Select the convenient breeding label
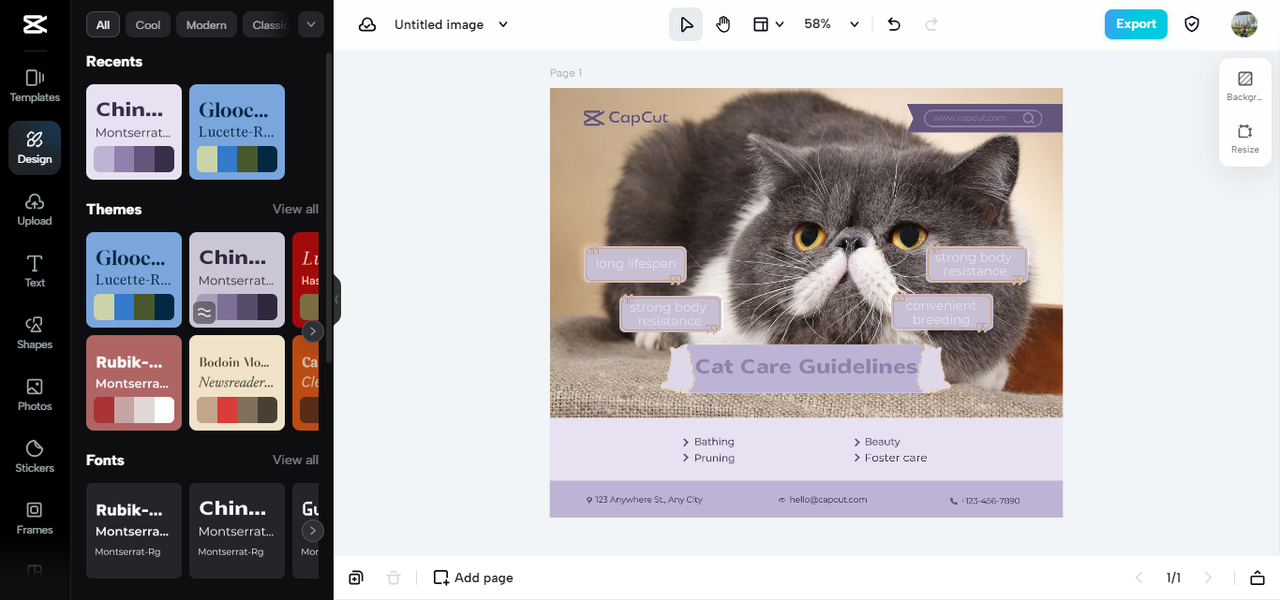The height and width of the screenshot is (600, 1280). pos(941,312)
